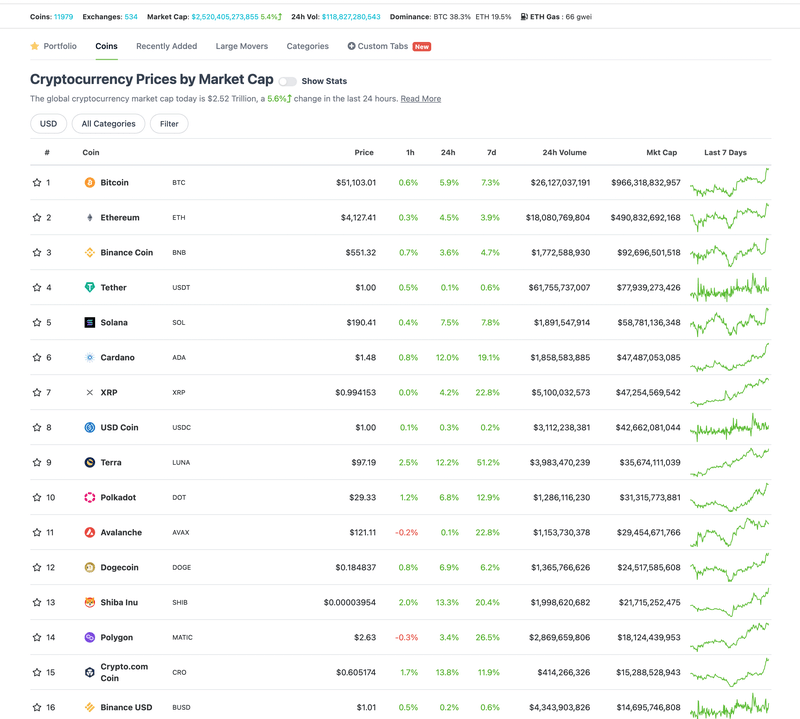Sort the table by Mkt Cap column
800x719 pixels.
[661, 153]
